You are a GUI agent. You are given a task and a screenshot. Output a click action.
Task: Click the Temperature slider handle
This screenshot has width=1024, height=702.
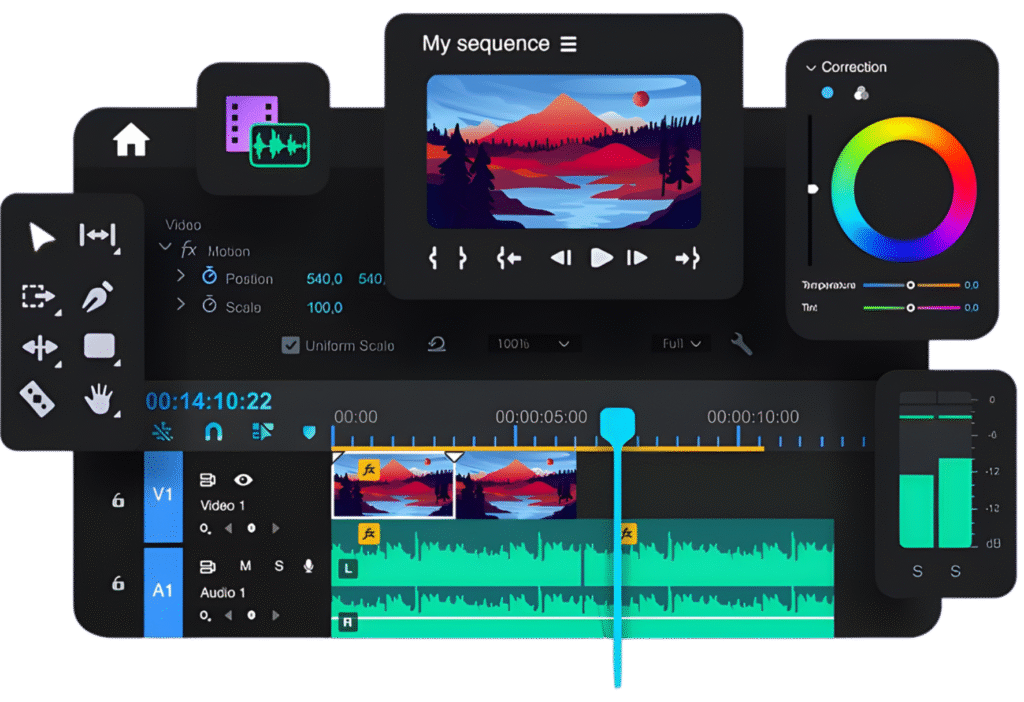tap(910, 285)
